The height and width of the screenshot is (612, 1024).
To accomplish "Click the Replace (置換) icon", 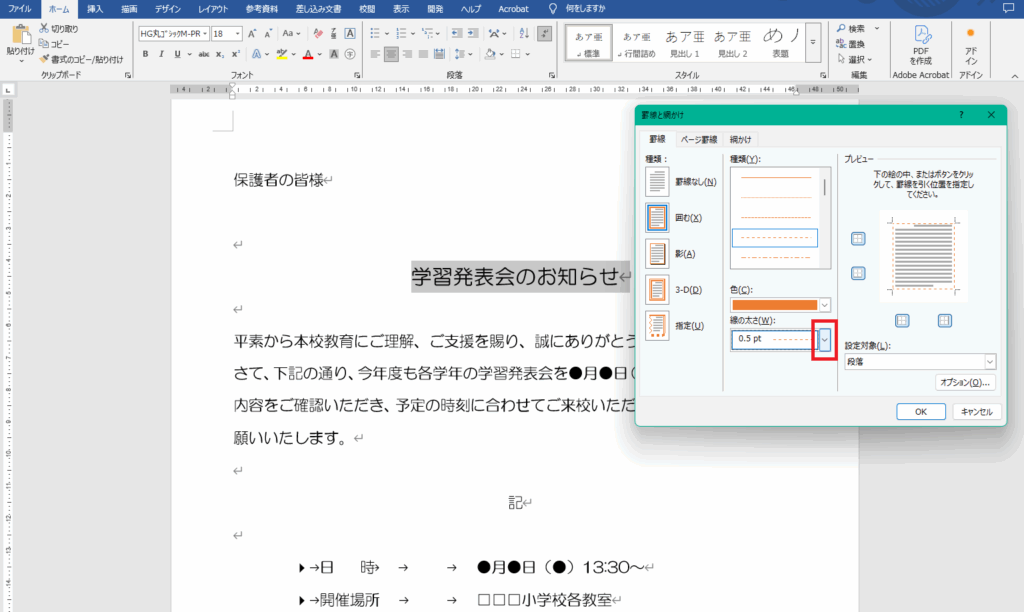I will coord(841,44).
